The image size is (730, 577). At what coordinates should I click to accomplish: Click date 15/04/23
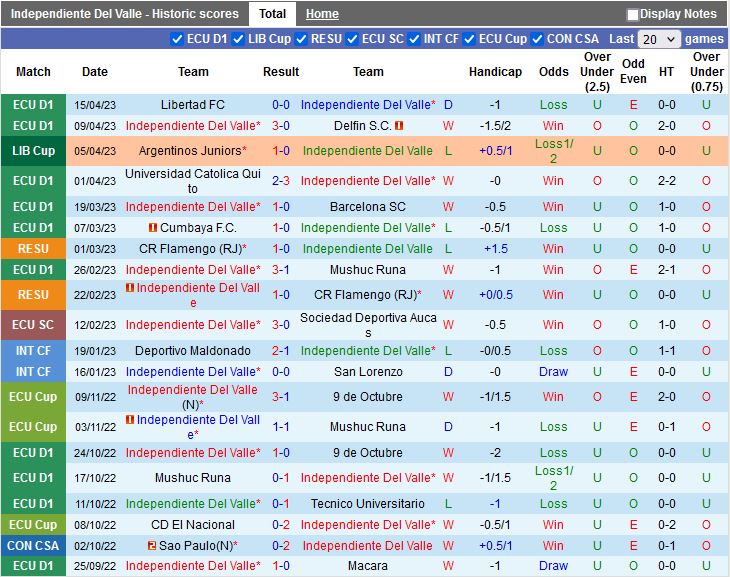coord(95,105)
